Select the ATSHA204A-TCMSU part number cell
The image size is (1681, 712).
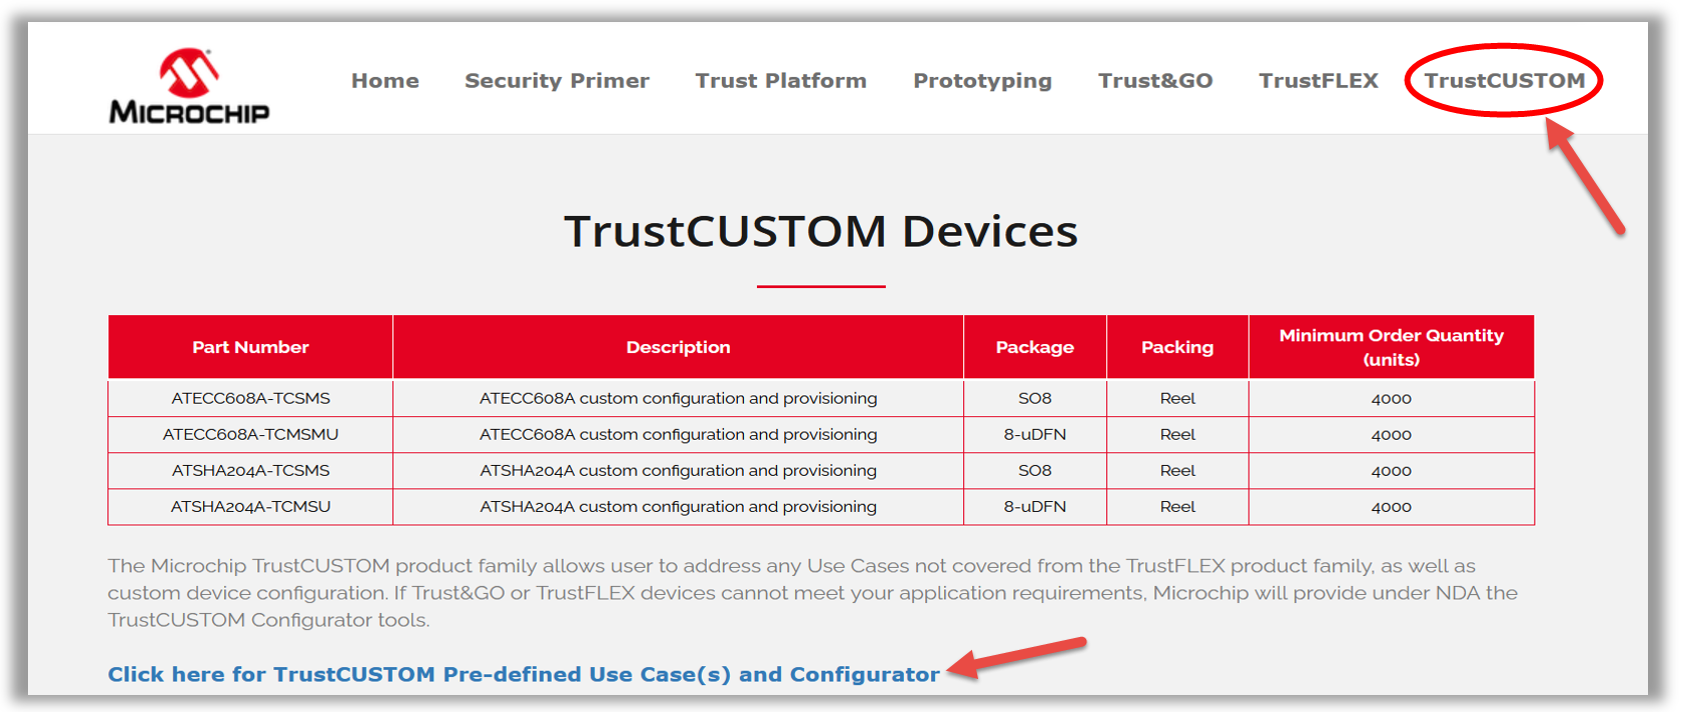(250, 506)
